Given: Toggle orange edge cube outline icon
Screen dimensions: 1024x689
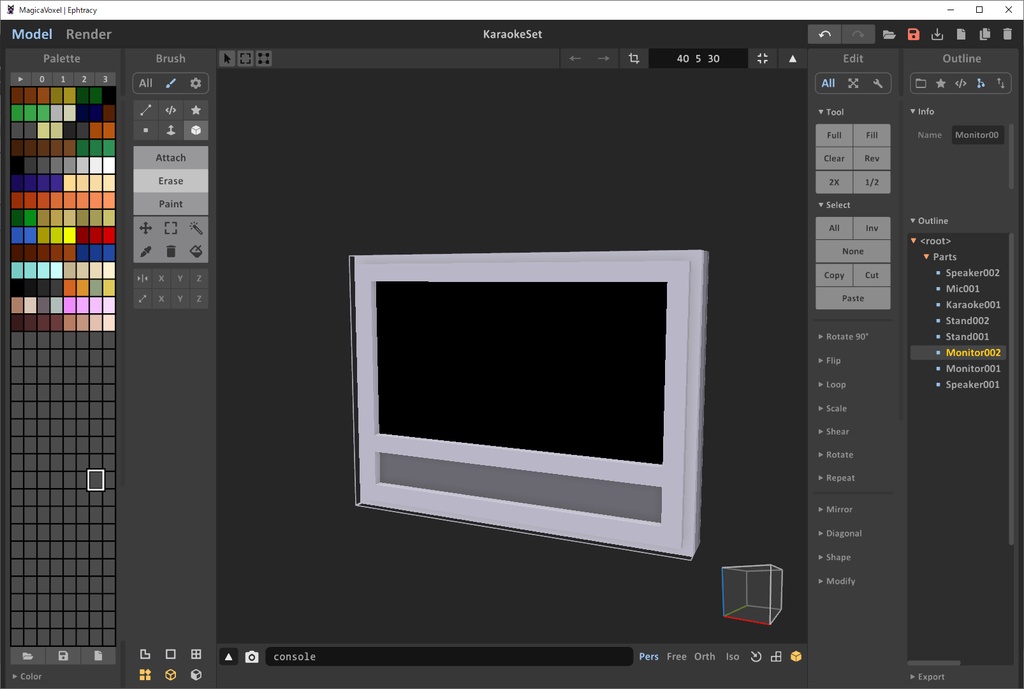Looking at the screenshot, I should coord(170,675).
